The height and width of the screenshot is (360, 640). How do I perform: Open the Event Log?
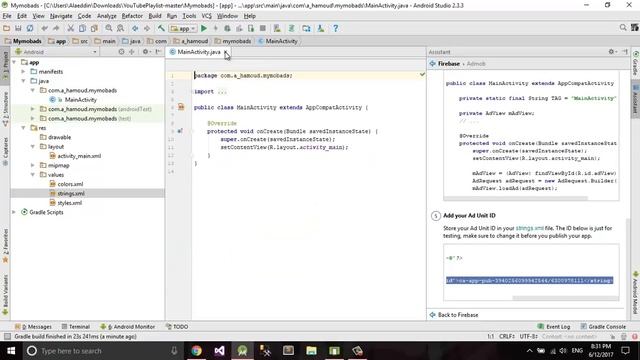click(554, 327)
